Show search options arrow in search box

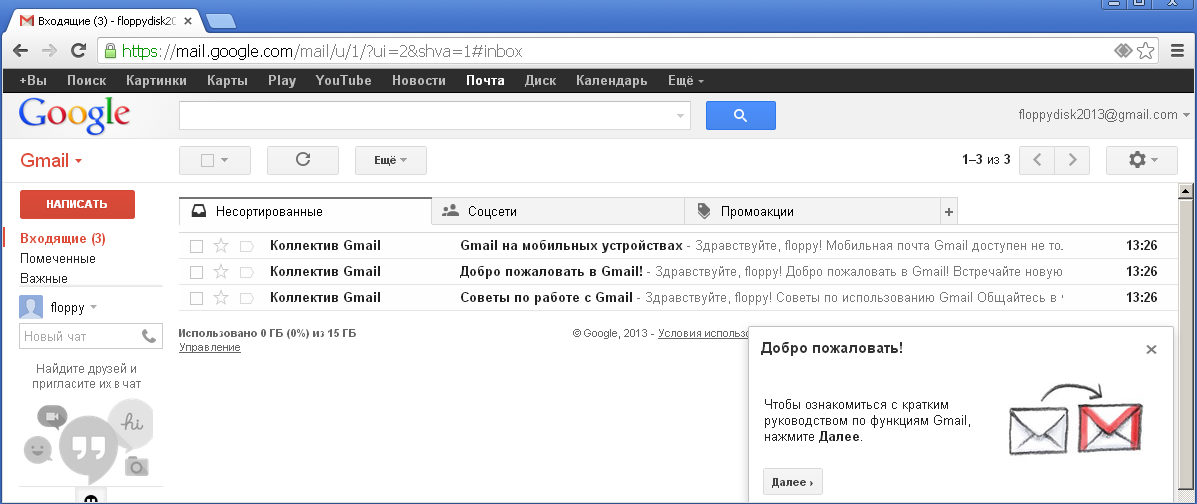coord(680,116)
